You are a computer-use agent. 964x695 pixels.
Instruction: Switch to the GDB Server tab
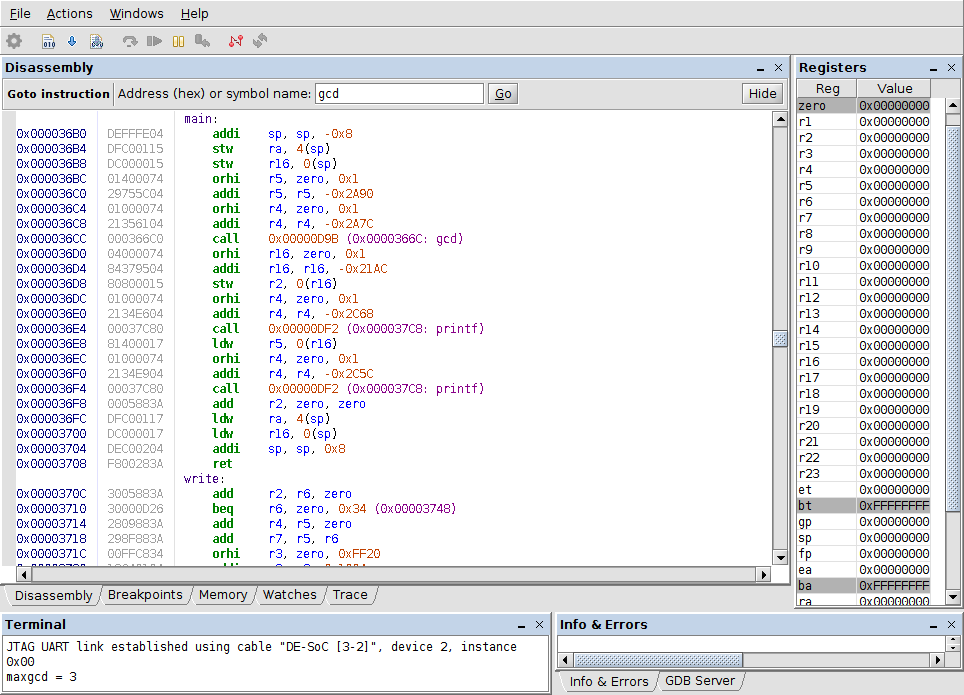(x=700, y=681)
